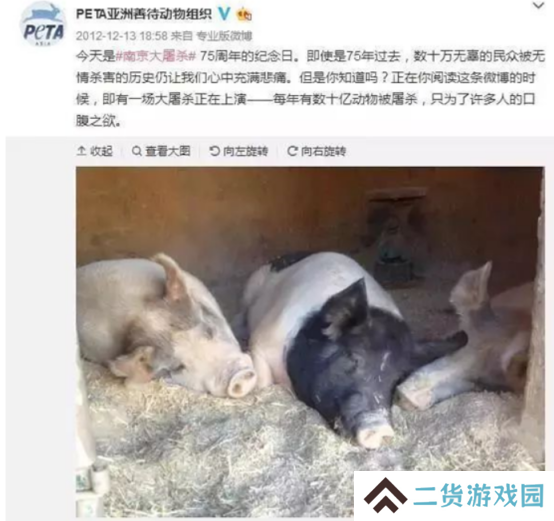Click the 二货游戏园 watermark text
Viewport: 554px width, 521px height.
pyautogui.click(x=479, y=495)
